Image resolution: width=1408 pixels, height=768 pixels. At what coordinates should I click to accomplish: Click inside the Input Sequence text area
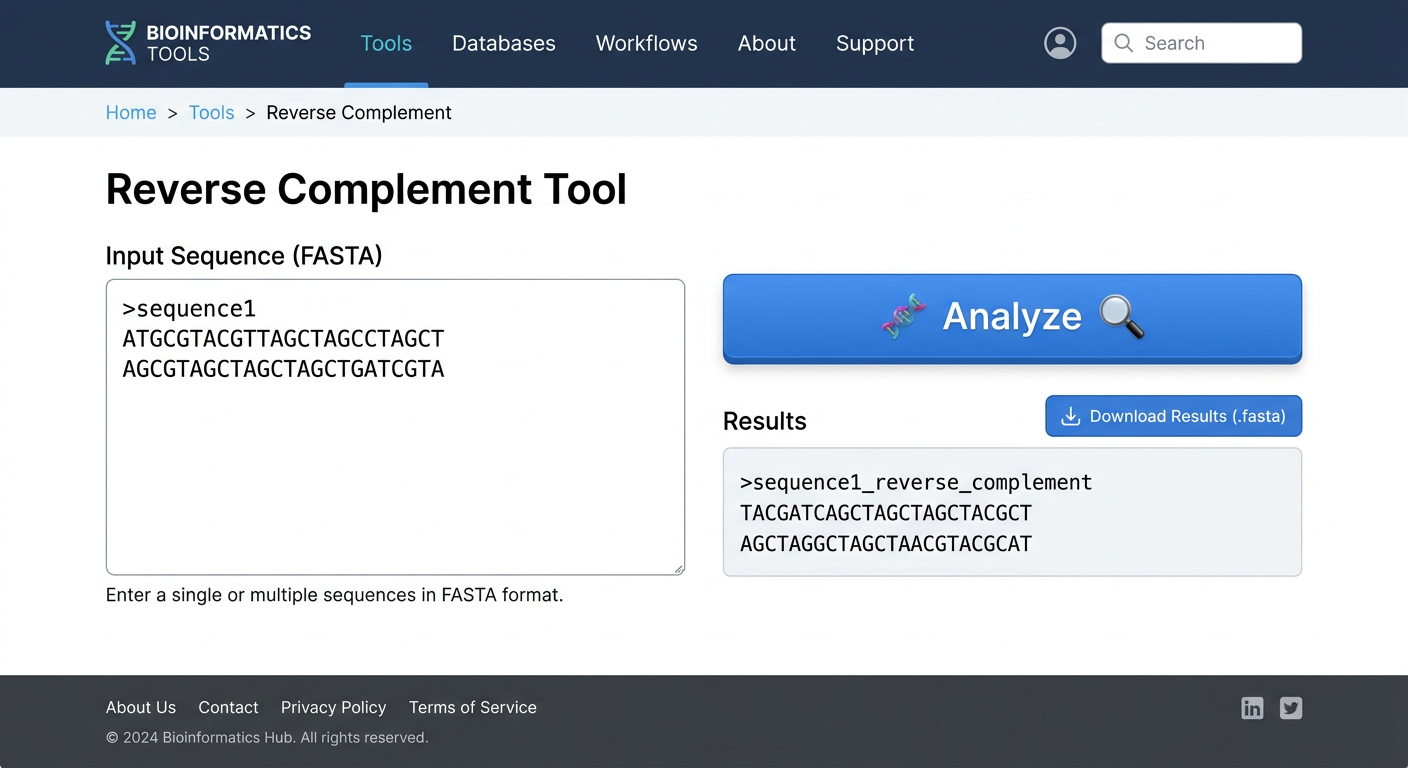395,470
